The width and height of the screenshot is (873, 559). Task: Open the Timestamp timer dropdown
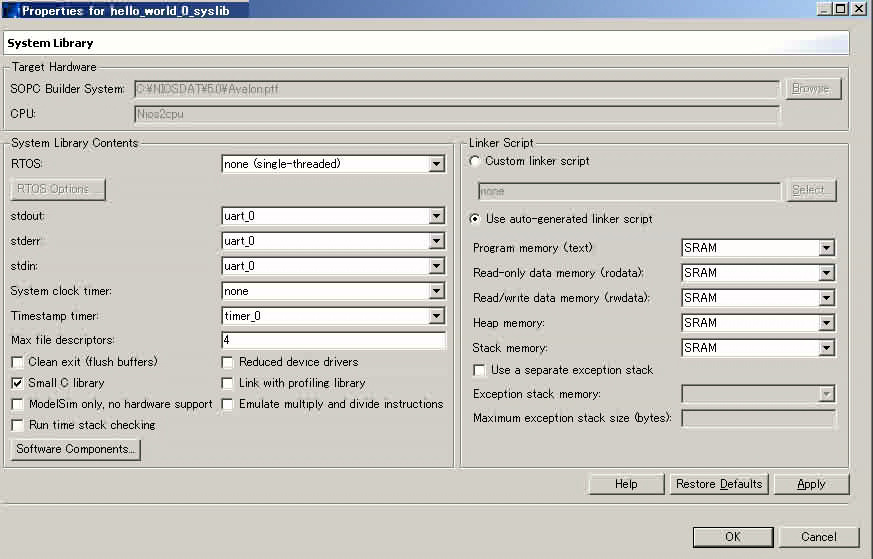click(436, 316)
